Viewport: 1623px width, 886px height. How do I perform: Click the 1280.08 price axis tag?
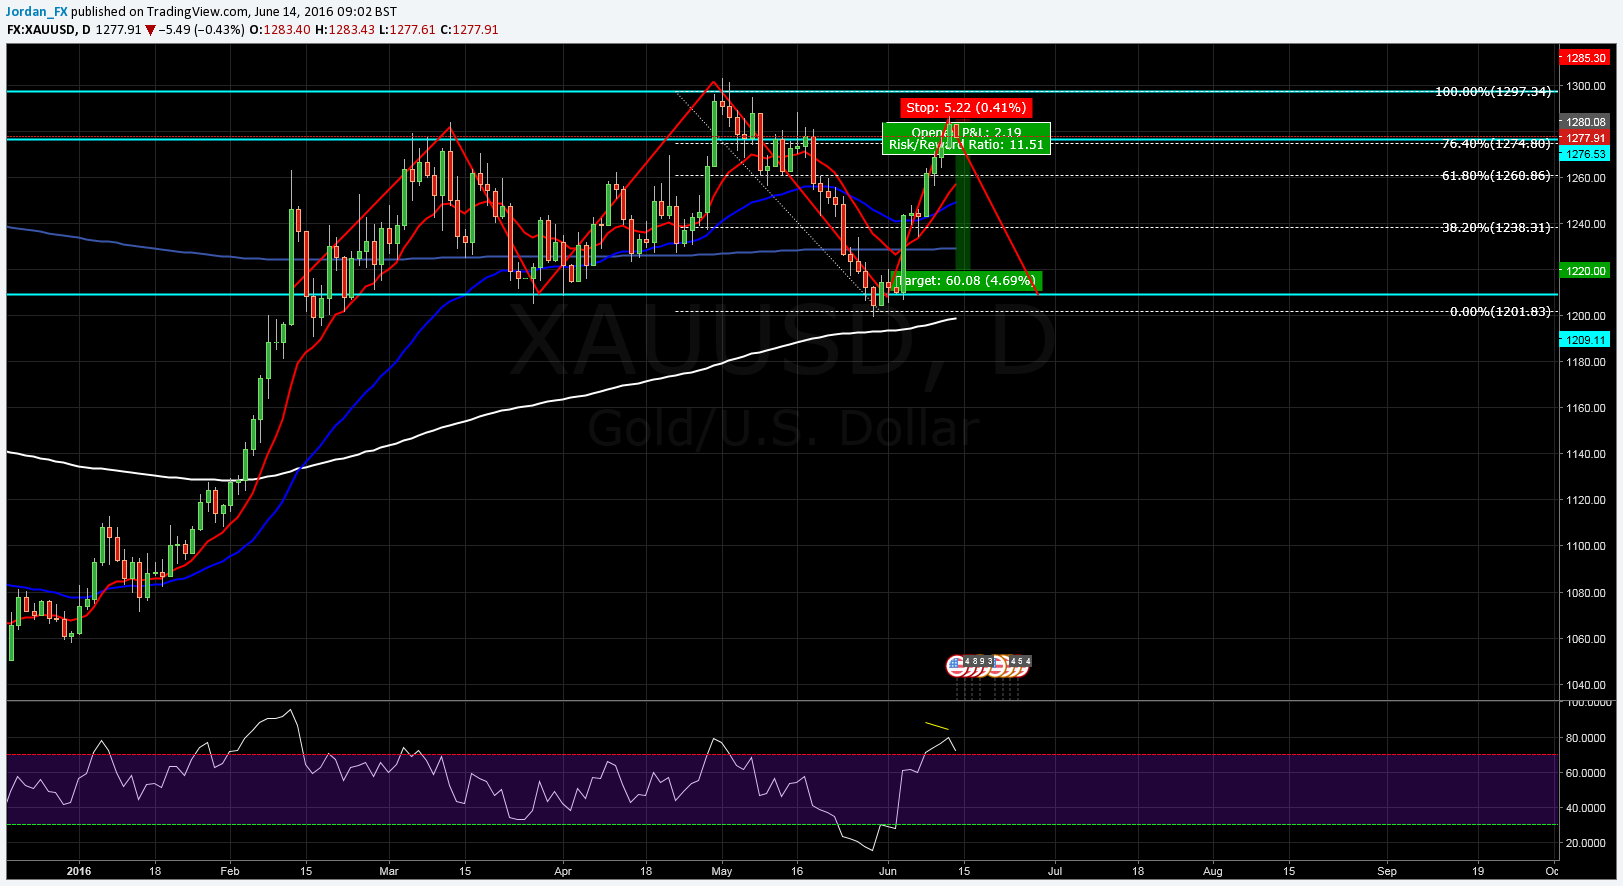(1586, 122)
